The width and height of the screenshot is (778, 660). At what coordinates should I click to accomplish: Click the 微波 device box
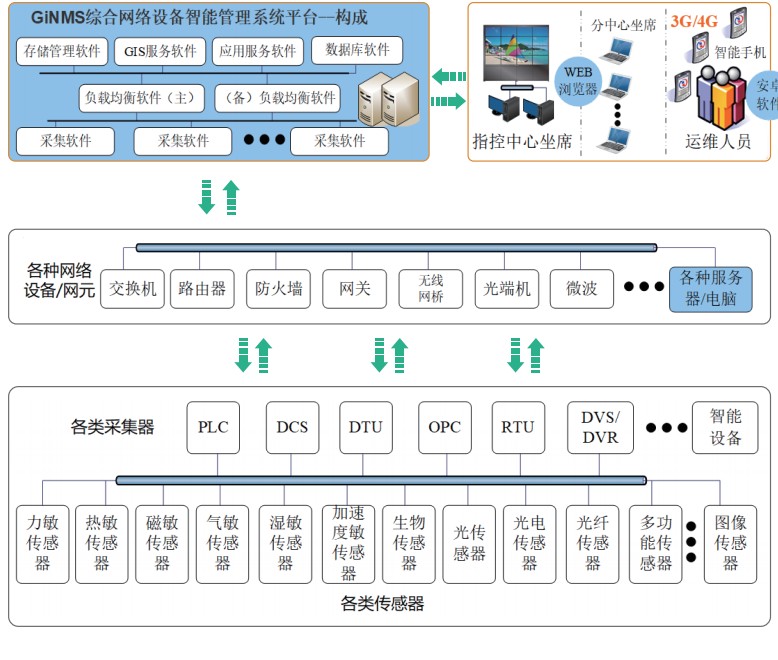pos(582,289)
